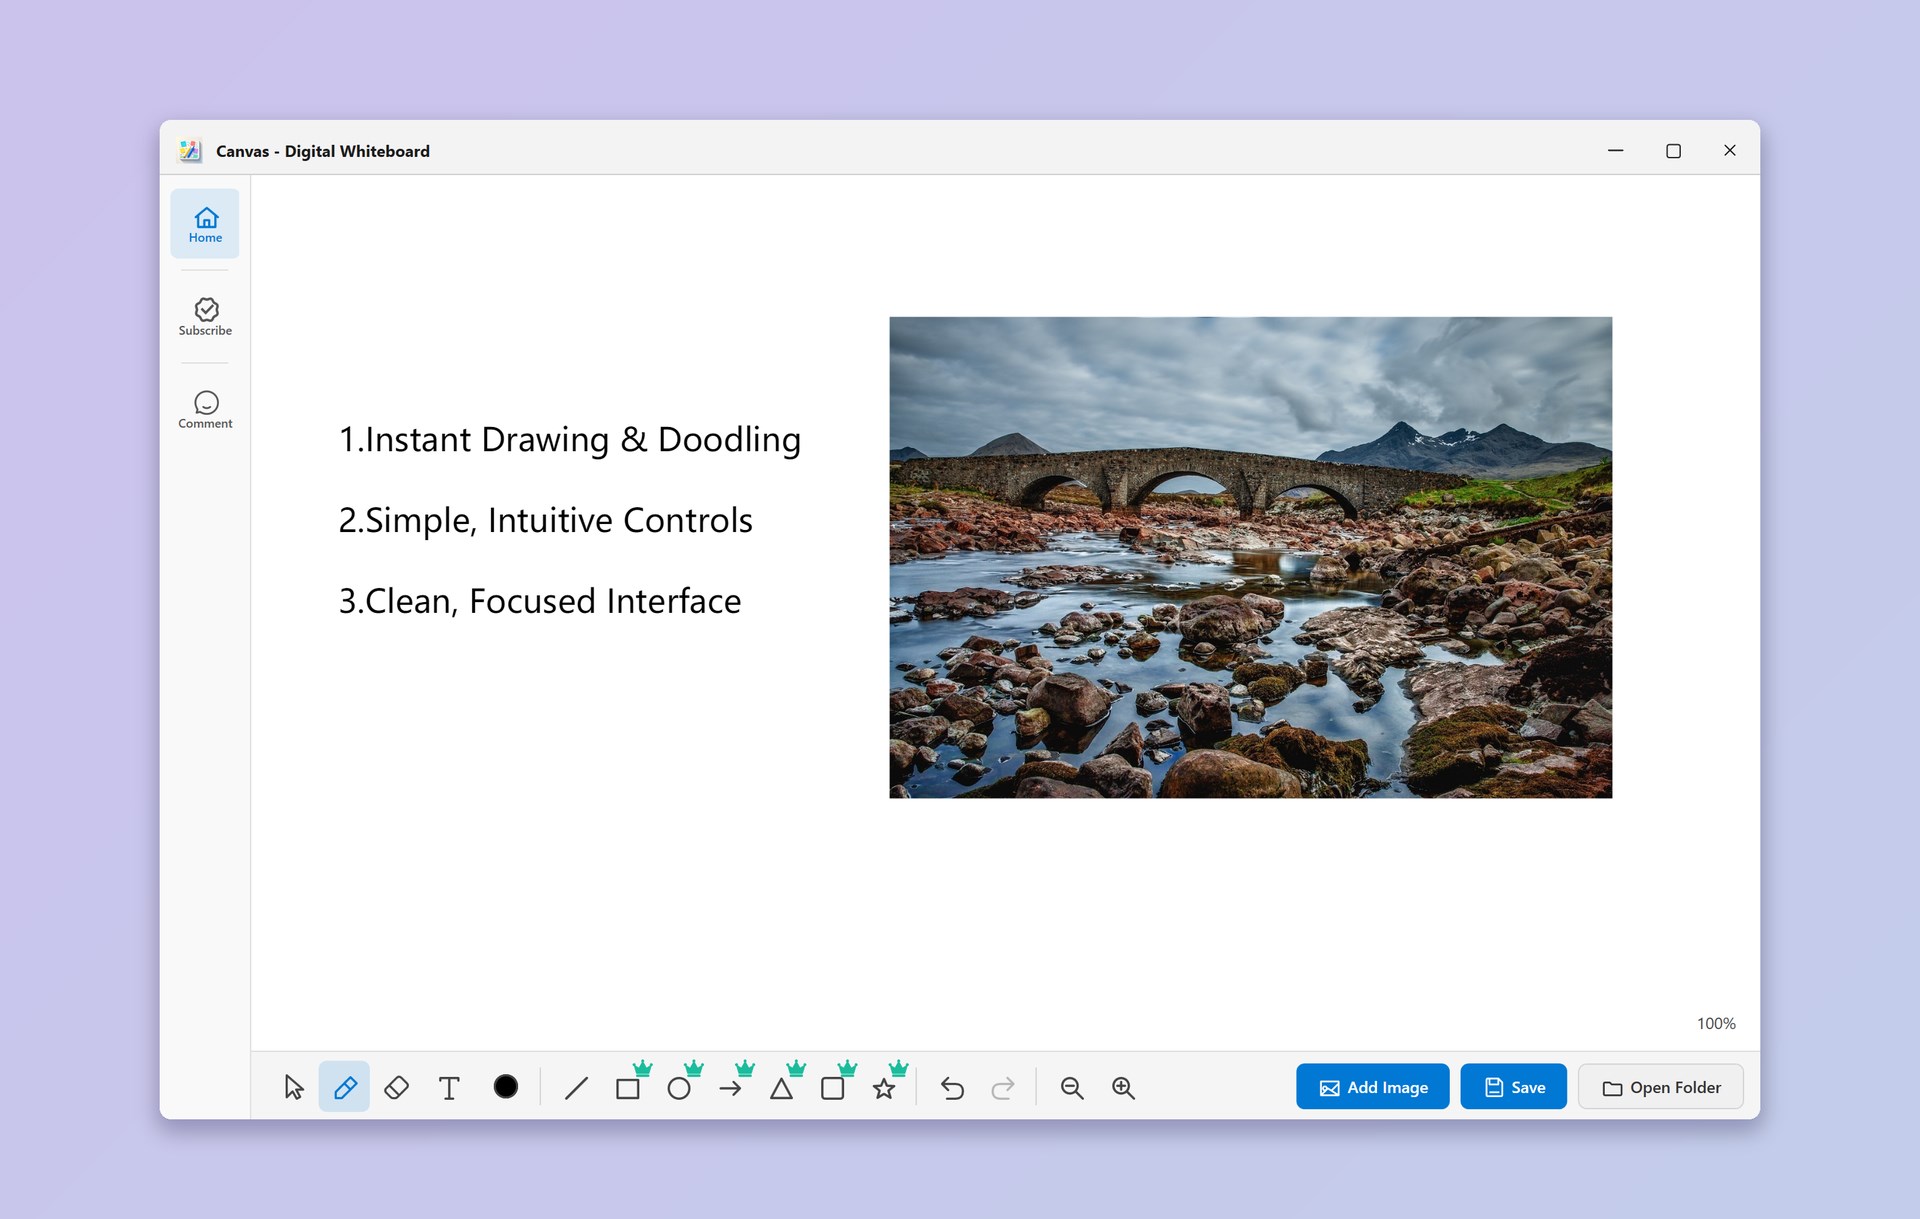Activate the pen drawing tool
The height and width of the screenshot is (1219, 1920).
345,1087
